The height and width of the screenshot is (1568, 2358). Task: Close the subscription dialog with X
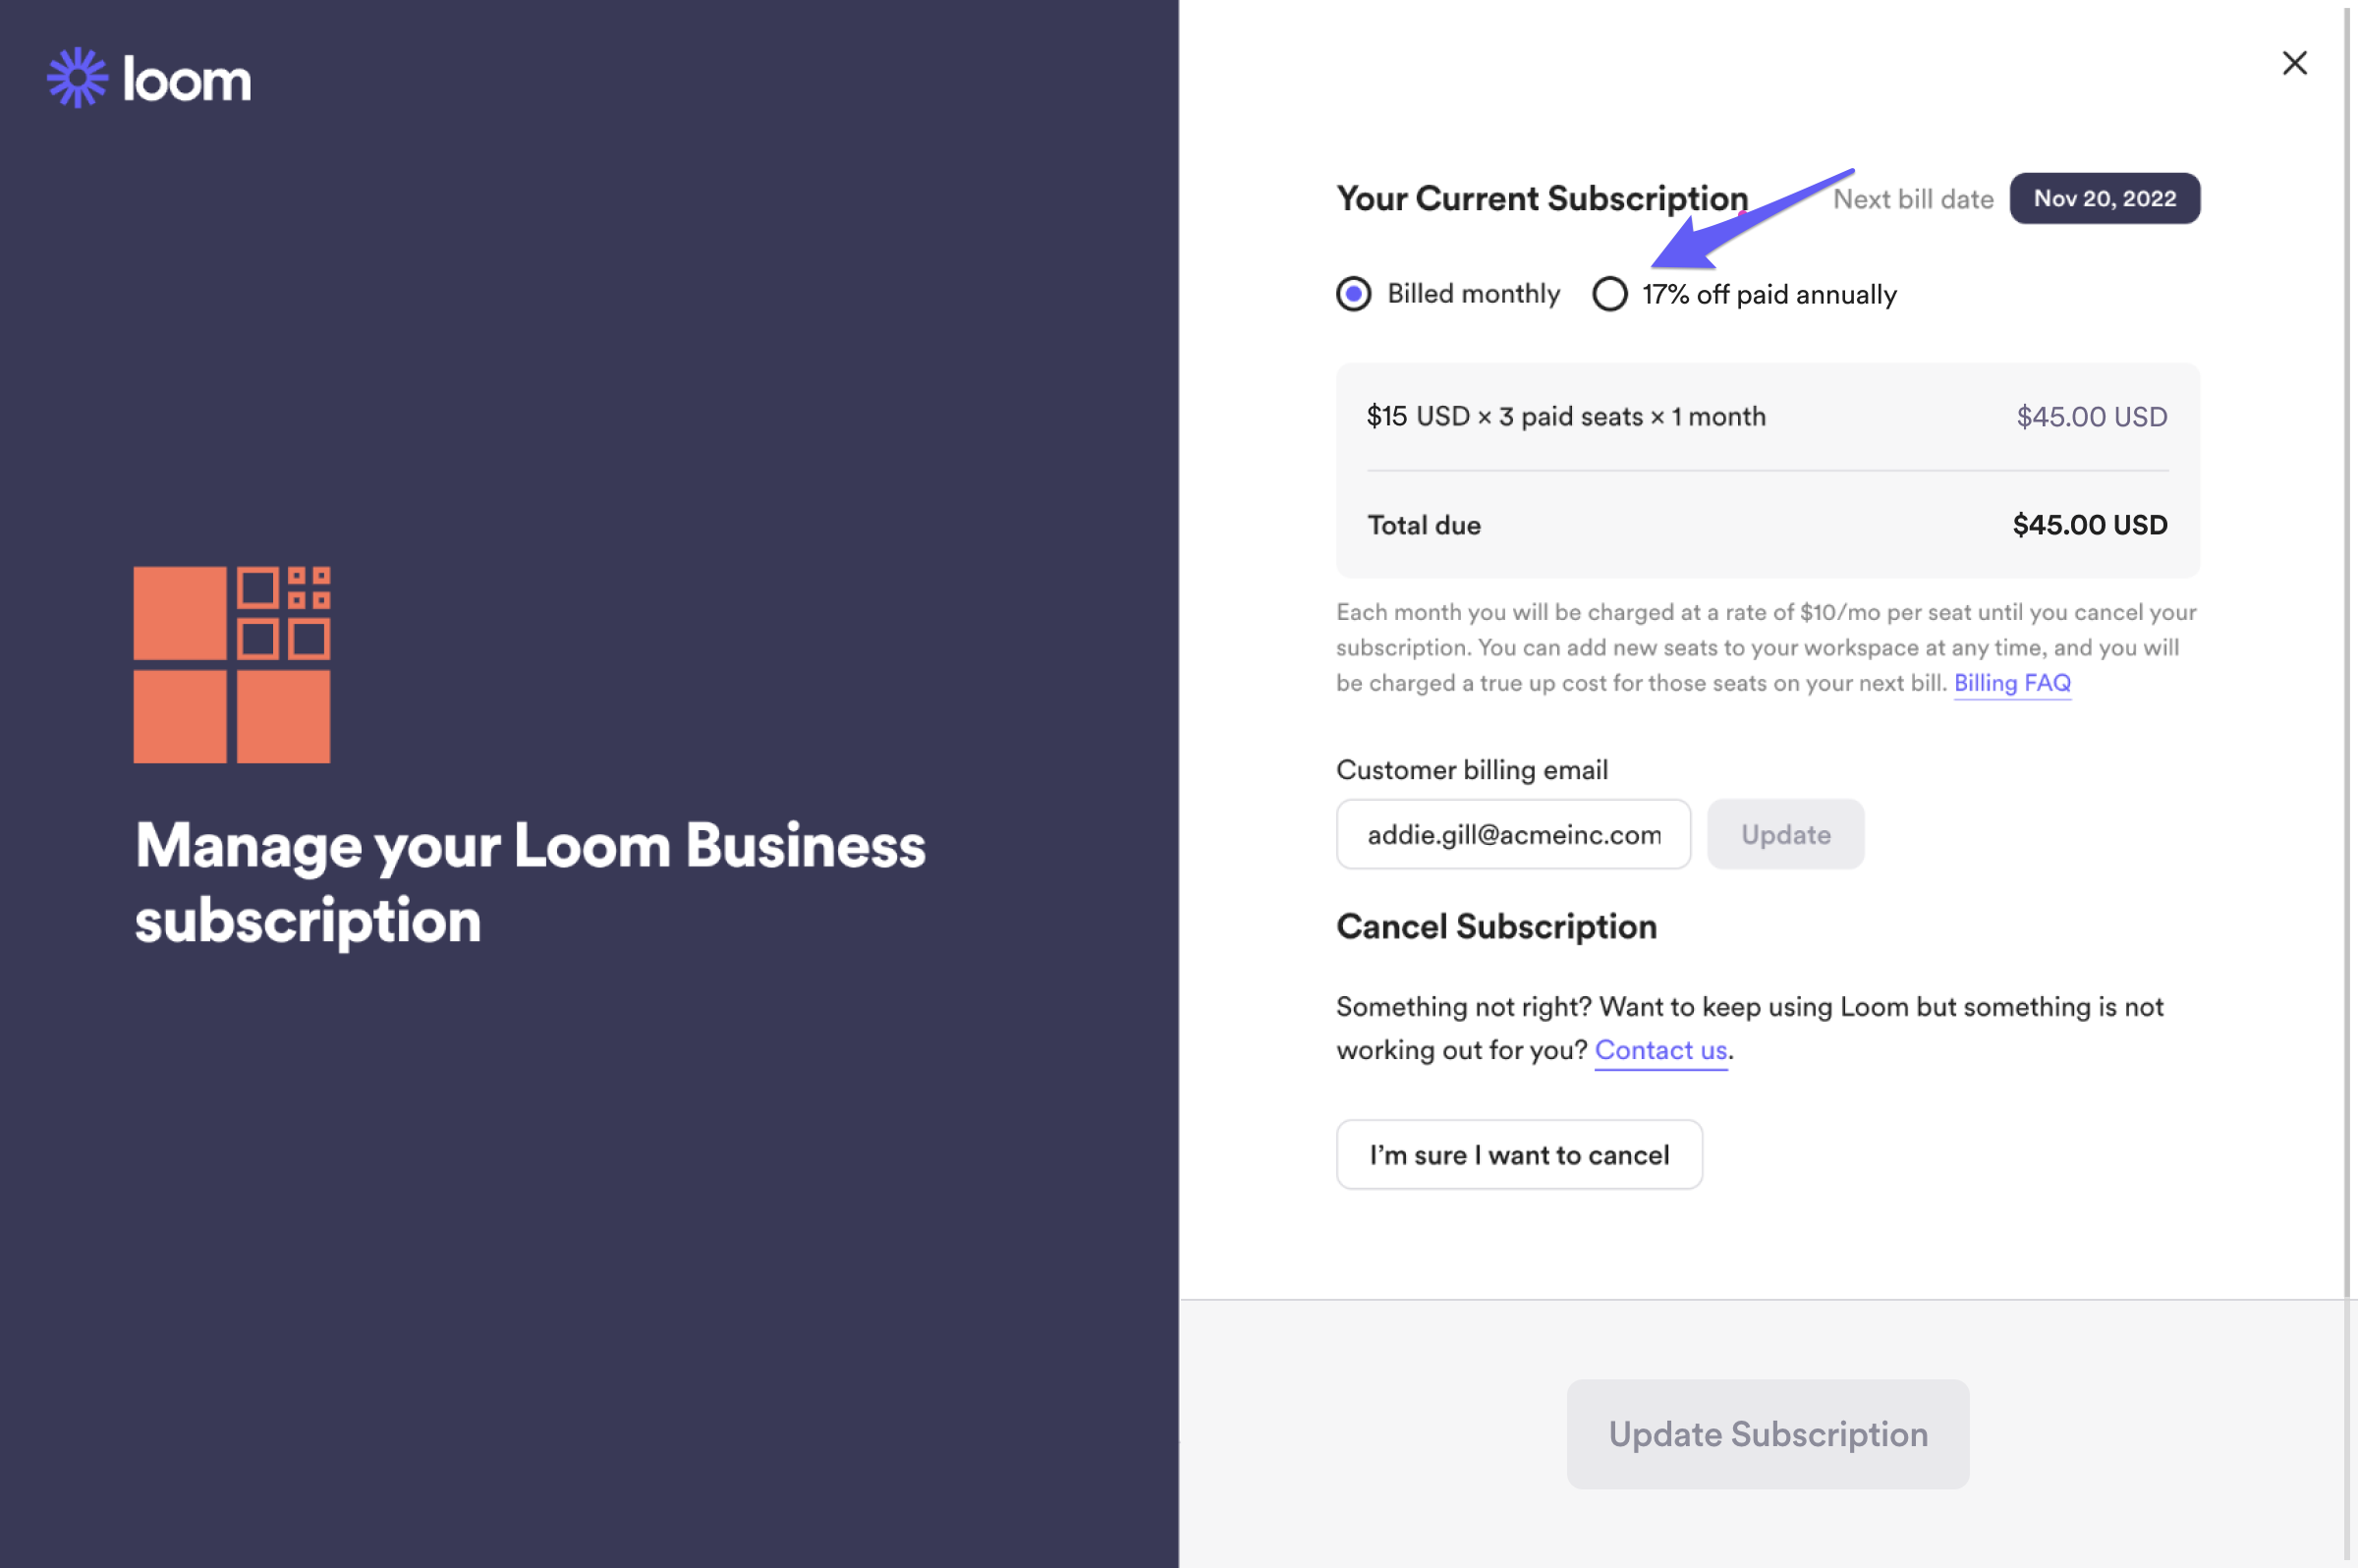(2294, 63)
